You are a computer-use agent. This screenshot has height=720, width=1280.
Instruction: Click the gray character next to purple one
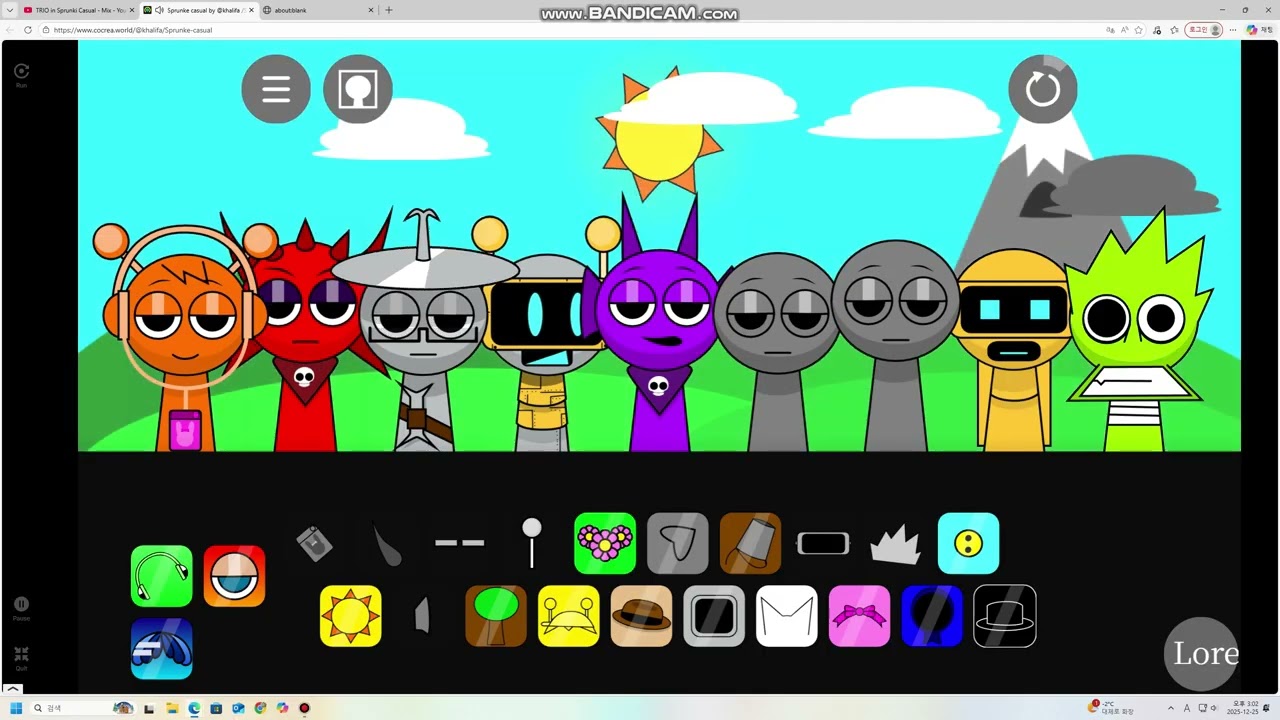click(x=777, y=350)
